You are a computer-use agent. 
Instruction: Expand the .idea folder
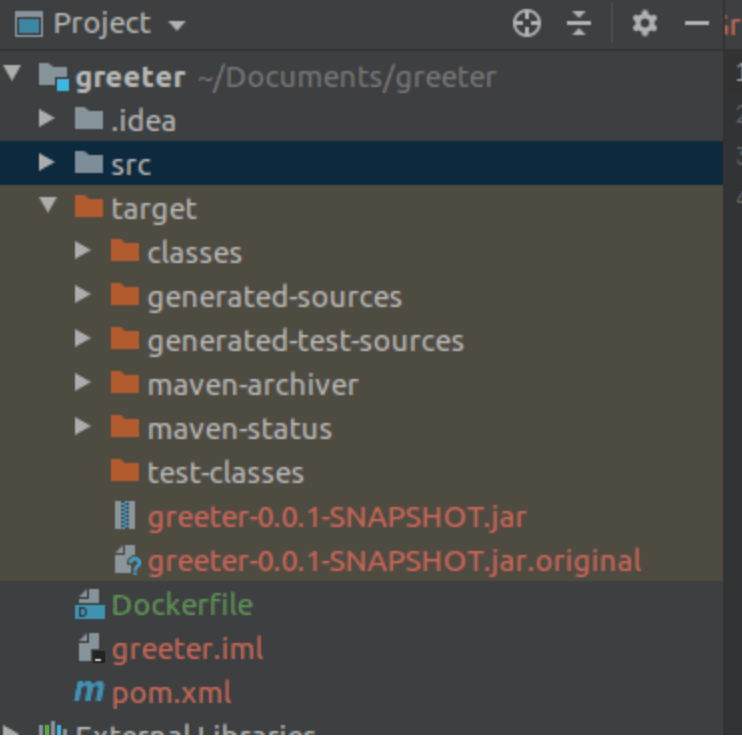pos(46,120)
